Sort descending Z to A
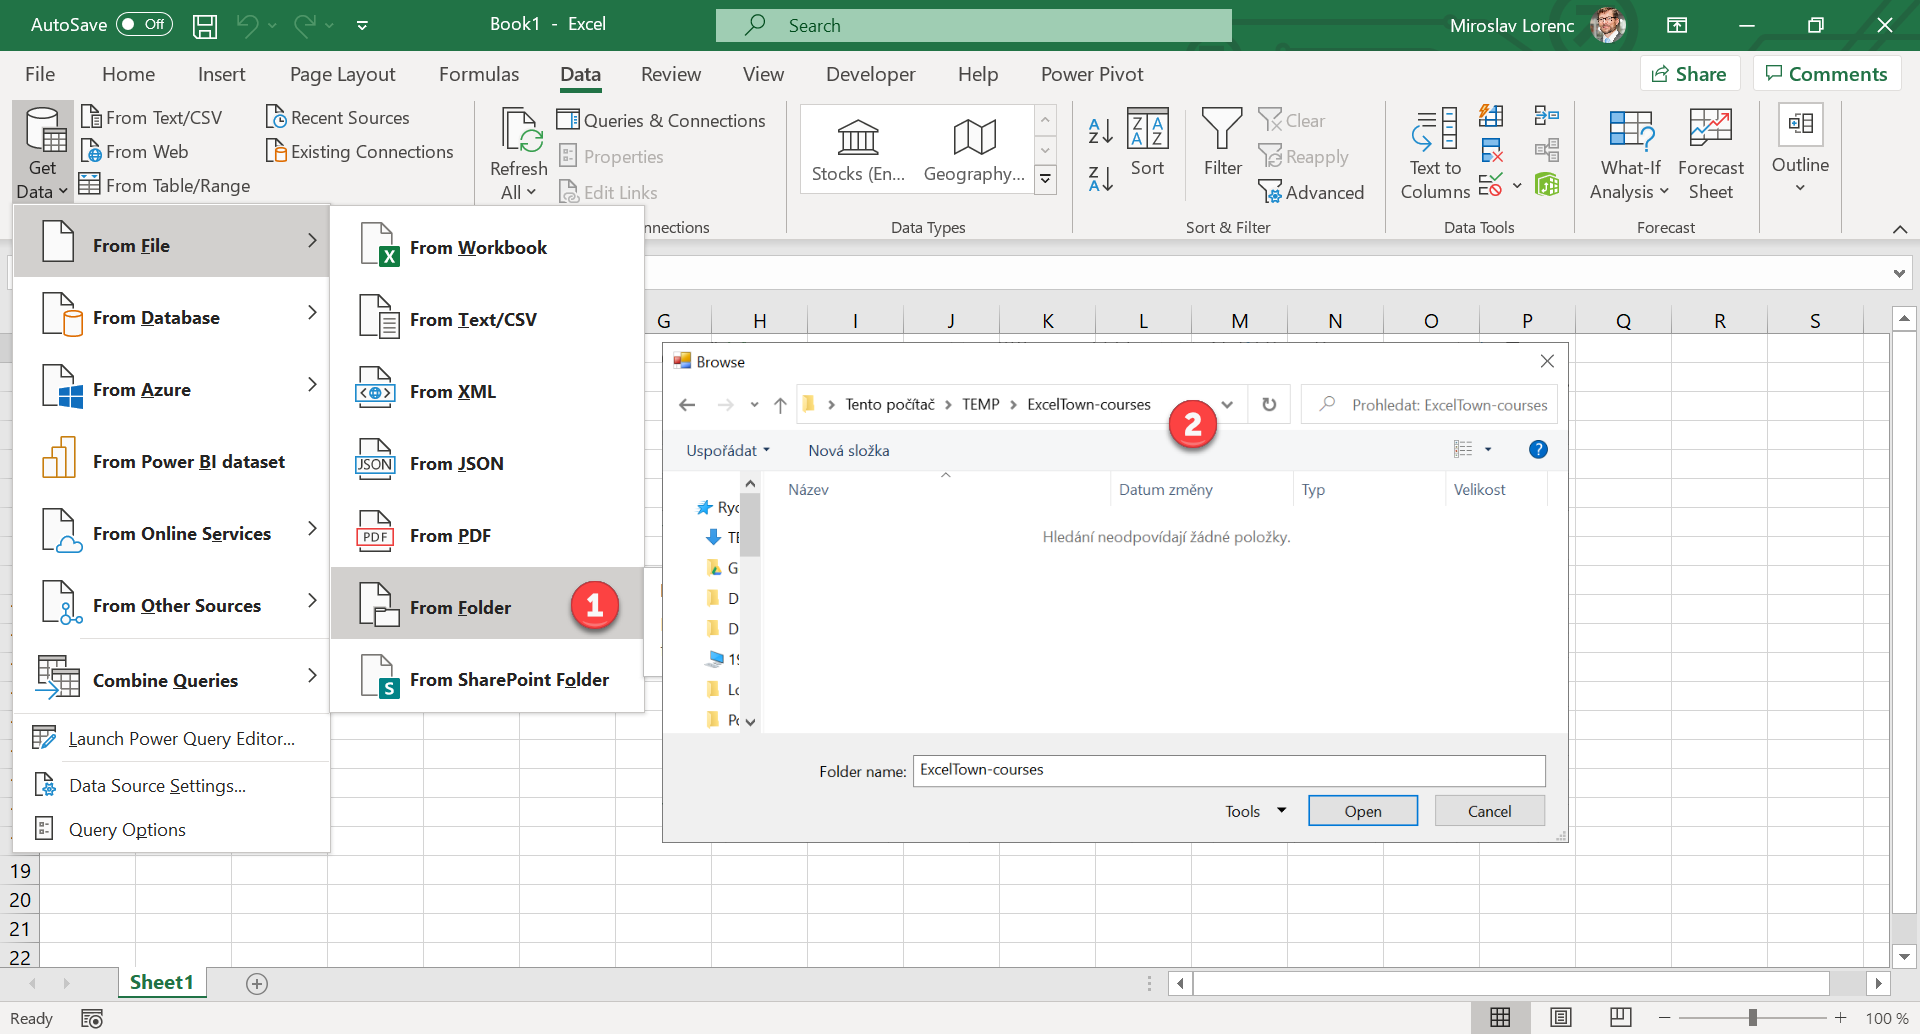 point(1100,179)
